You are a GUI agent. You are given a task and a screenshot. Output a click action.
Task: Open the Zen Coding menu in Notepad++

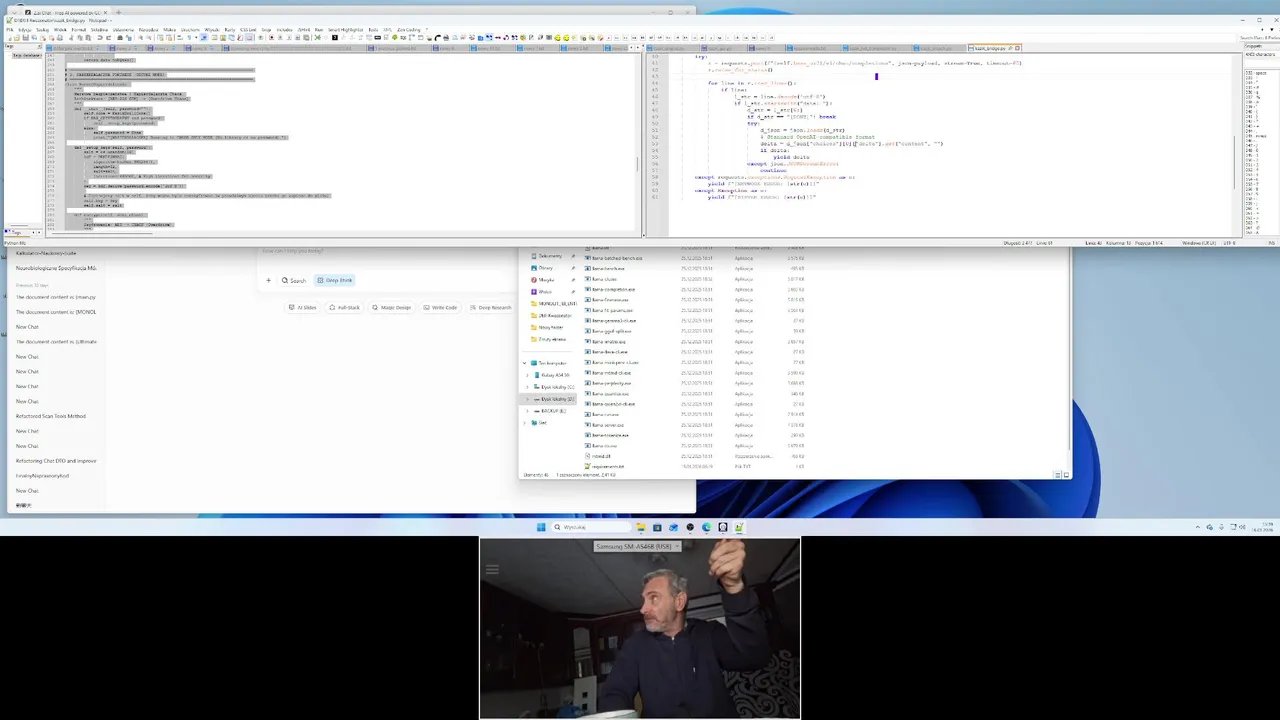pos(410,30)
